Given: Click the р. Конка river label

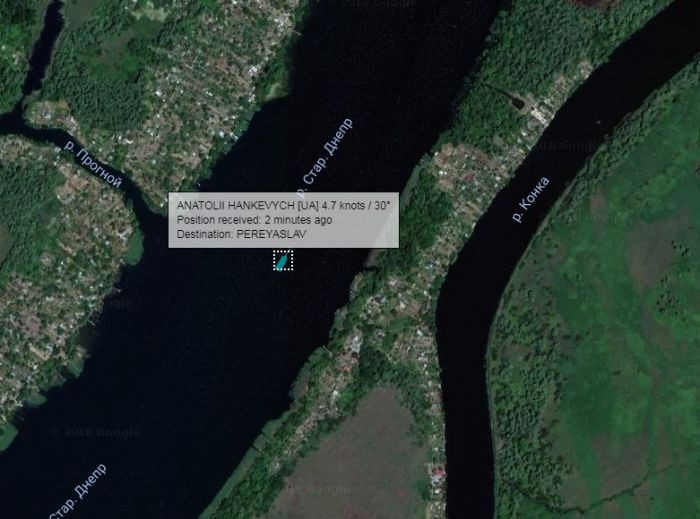Looking at the screenshot, I should coord(531,199).
